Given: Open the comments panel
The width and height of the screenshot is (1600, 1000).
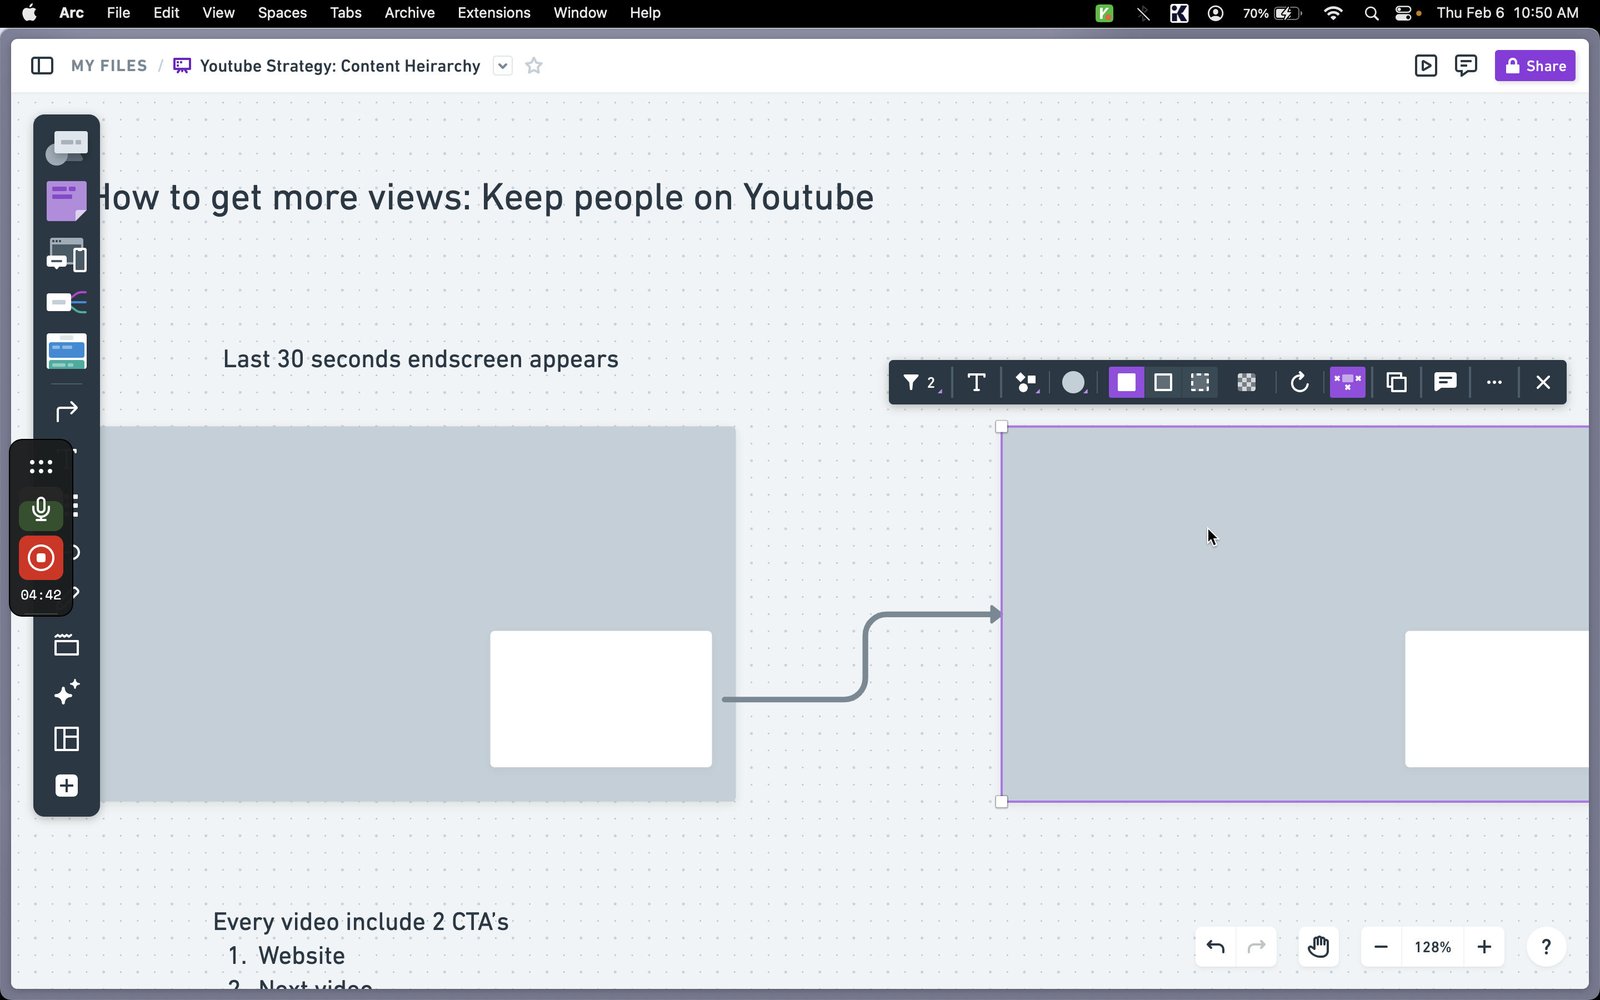Looking at the screenshot, I should coord(1466,66).
